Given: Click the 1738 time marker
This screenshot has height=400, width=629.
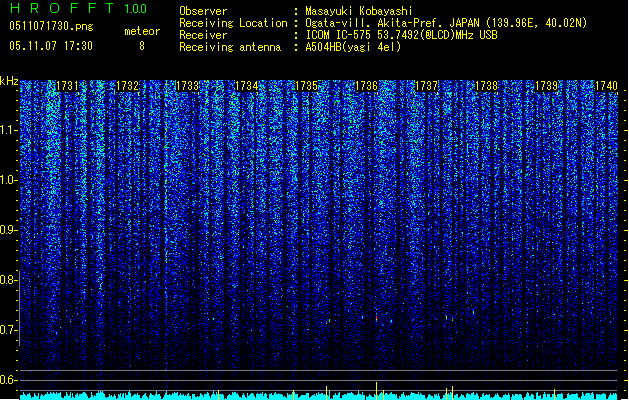Looking at the screenshot, I should coord(487,86).
